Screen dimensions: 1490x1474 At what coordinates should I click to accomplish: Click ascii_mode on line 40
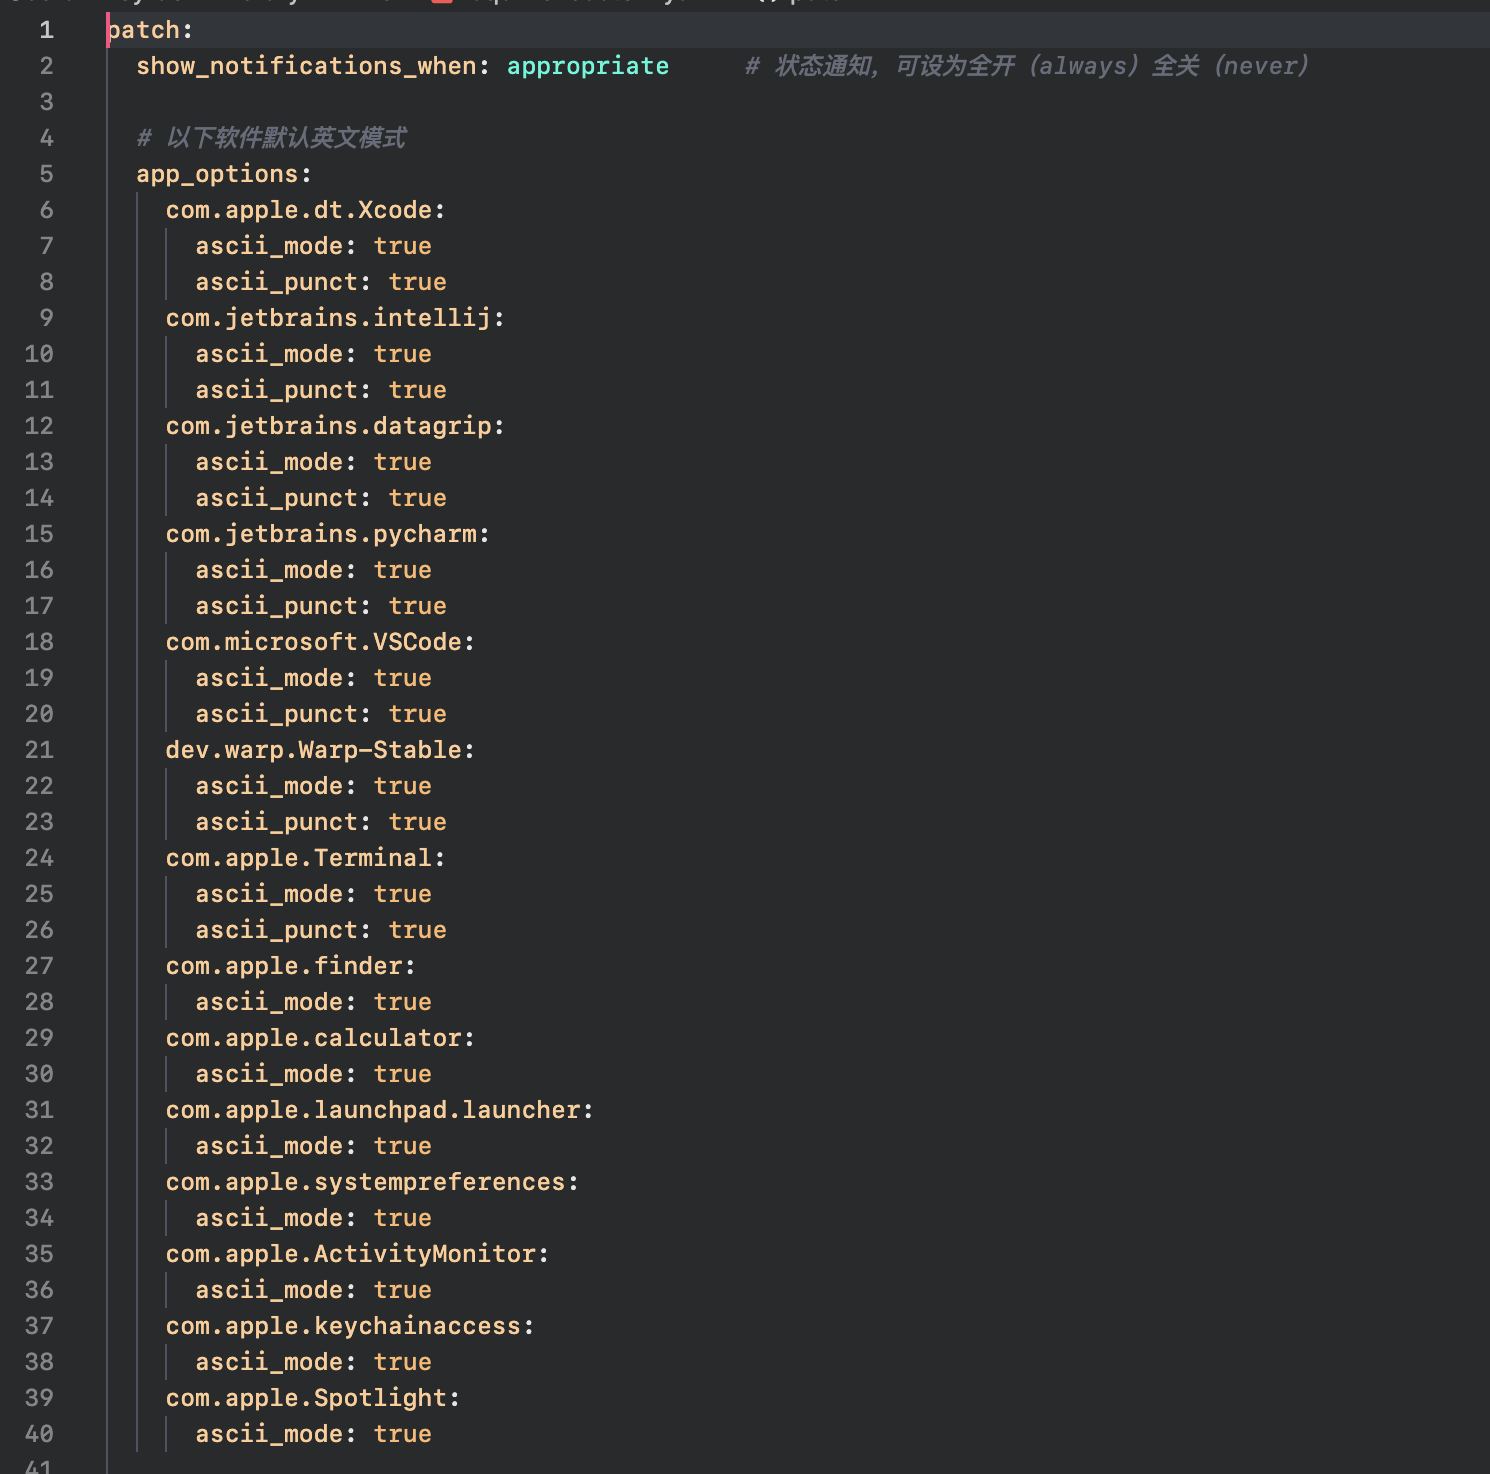tap(276, 1434)
